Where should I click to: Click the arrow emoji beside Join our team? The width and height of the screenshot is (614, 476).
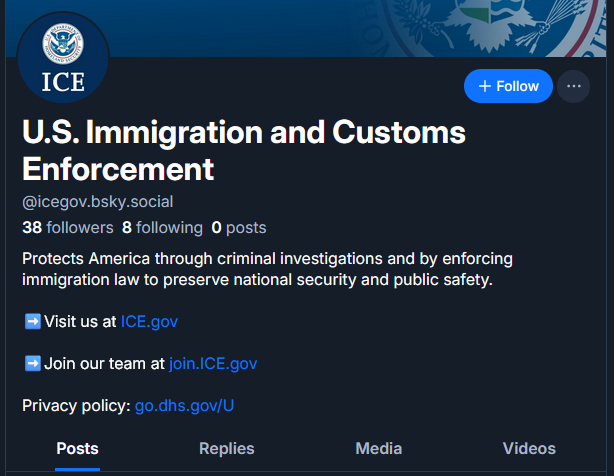tap(32, 363)
